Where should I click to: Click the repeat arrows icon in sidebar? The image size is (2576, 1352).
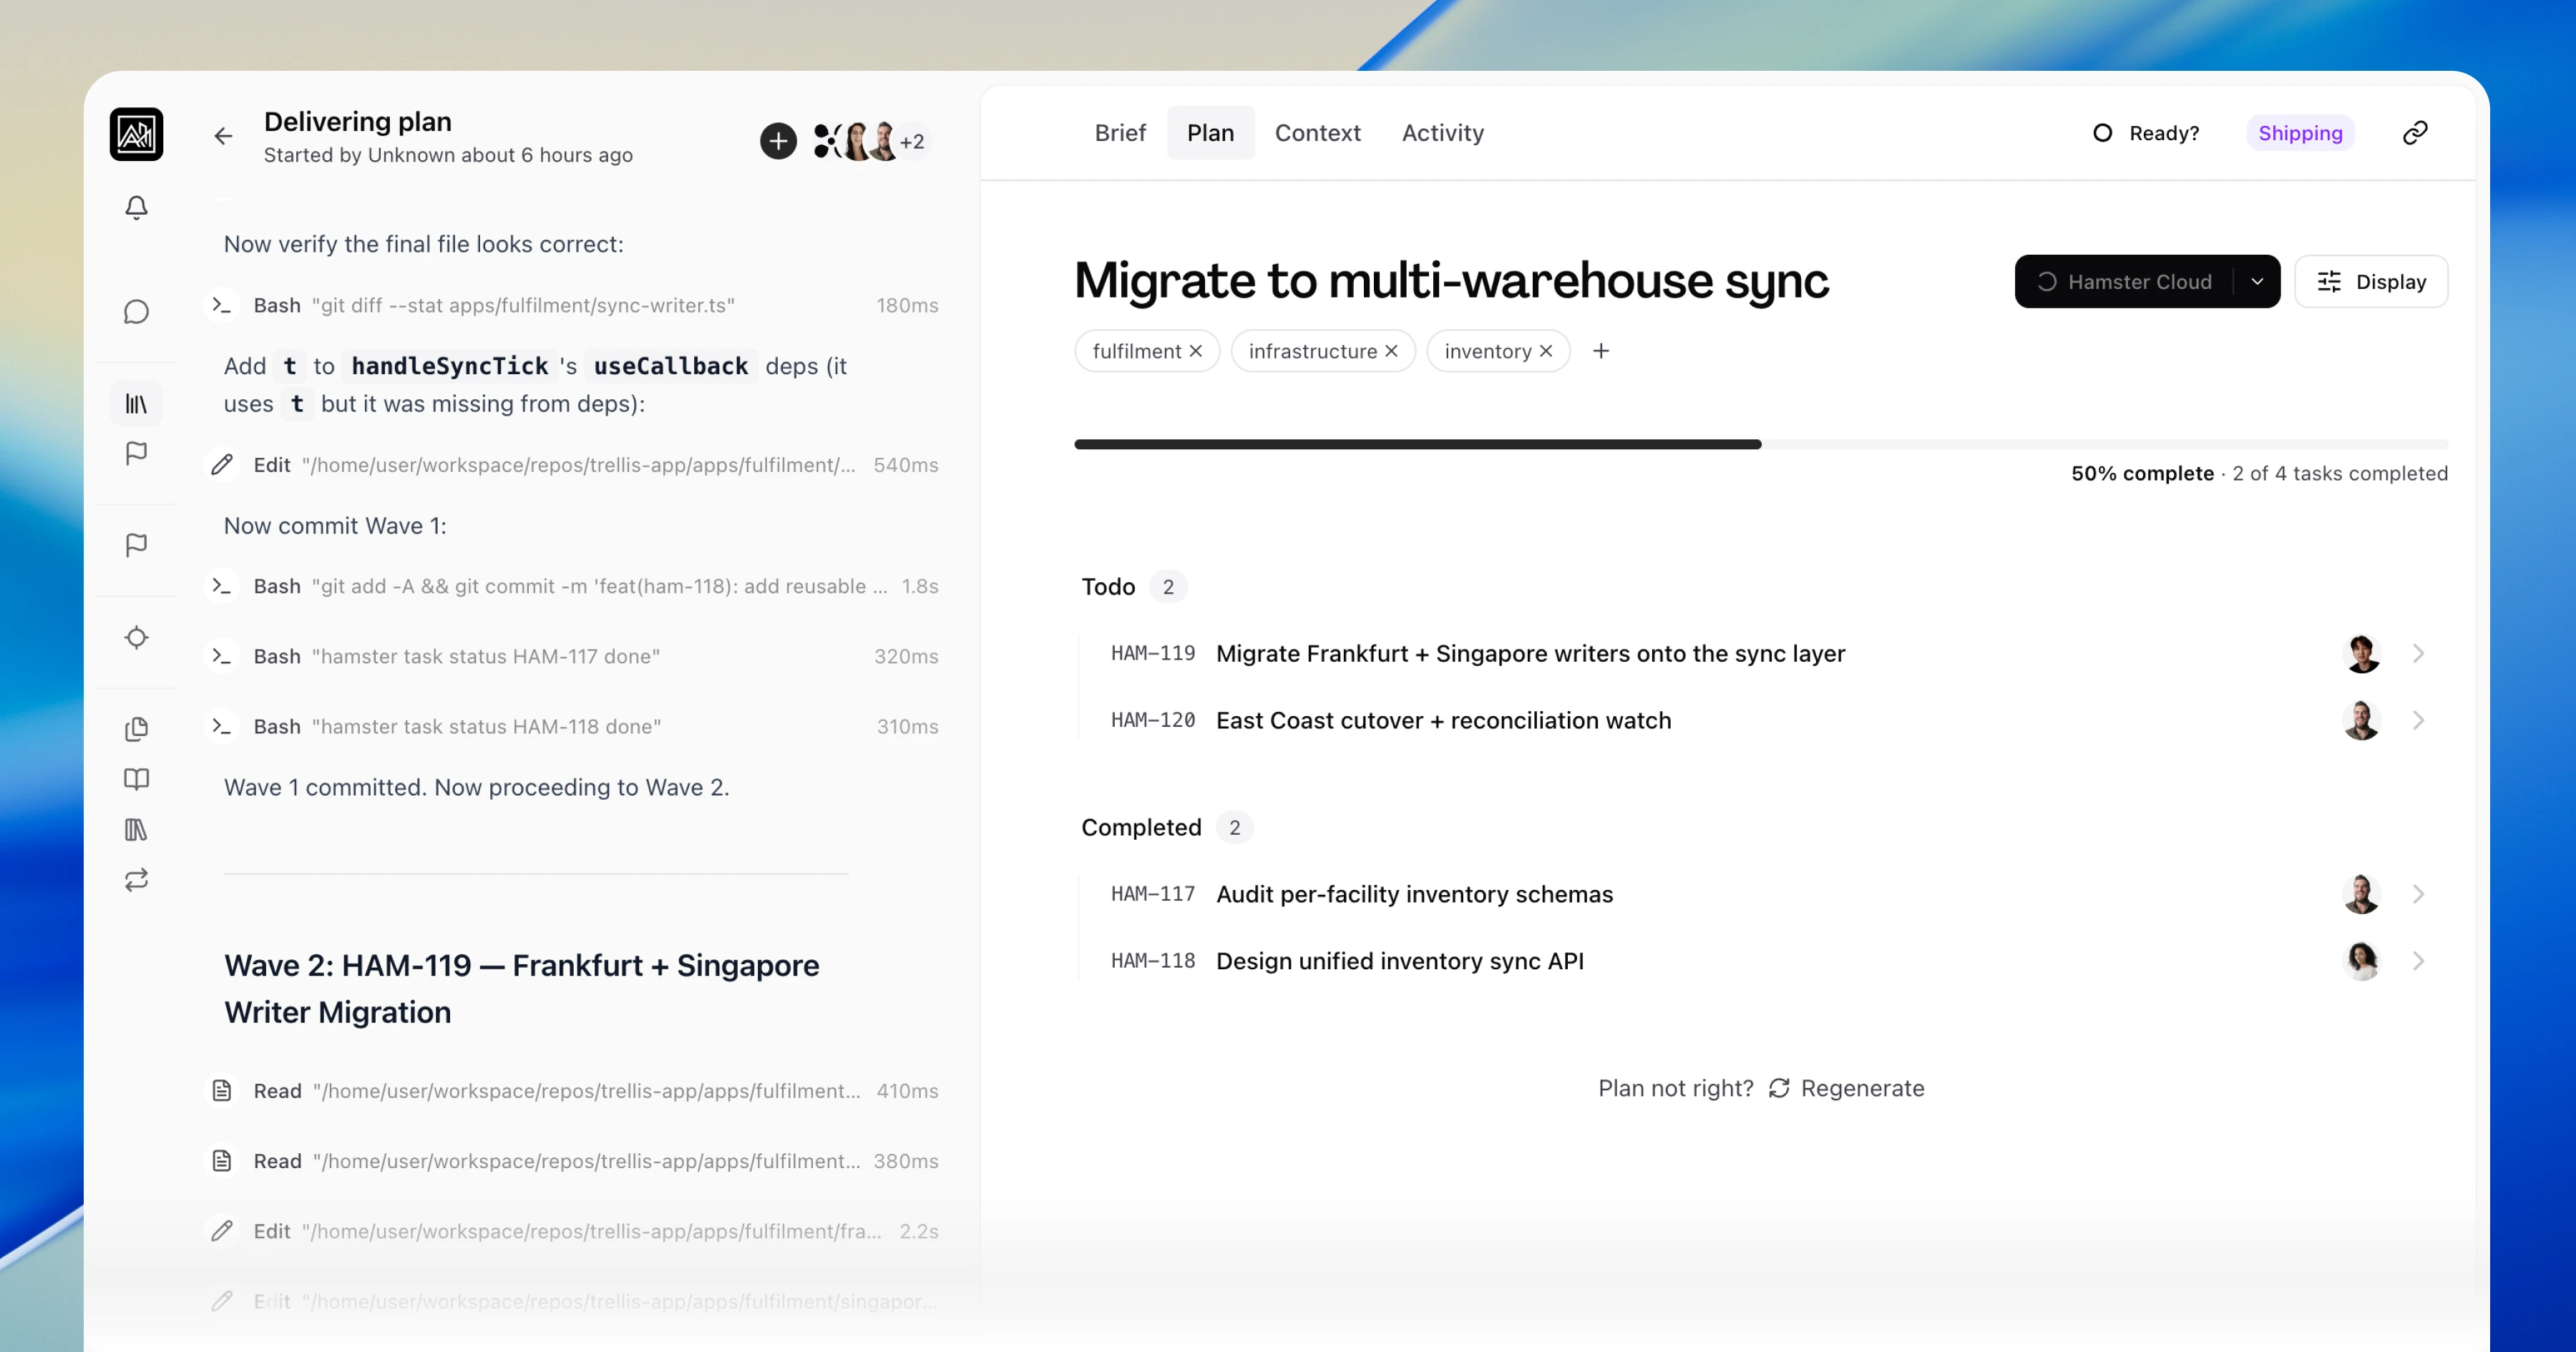point(136,880)
